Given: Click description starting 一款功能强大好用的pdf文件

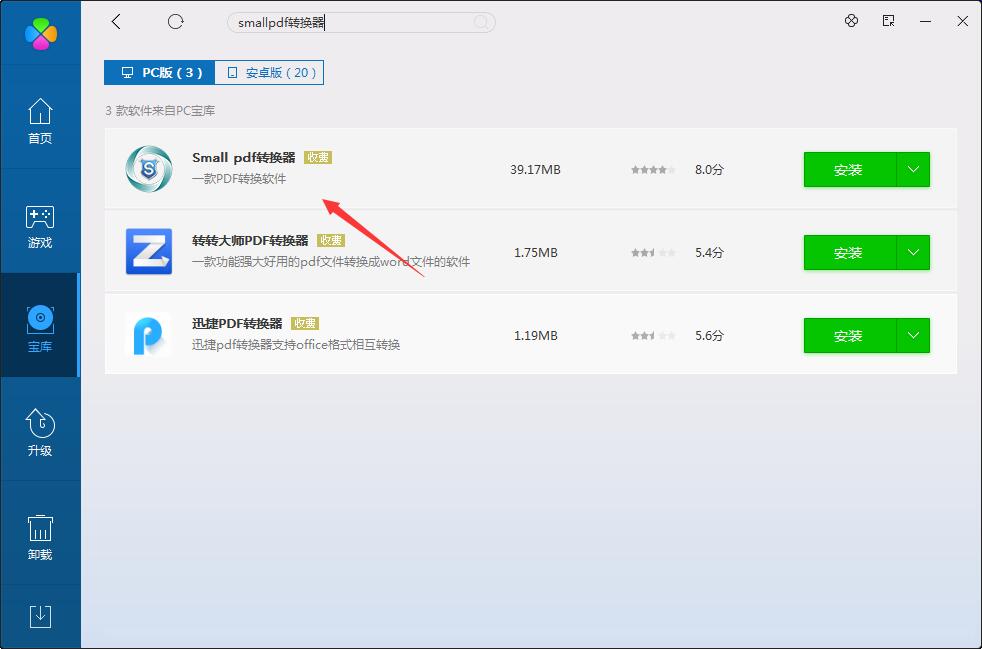Looking at the screenshot, I should pyautogui.click(x=331, y=262).
